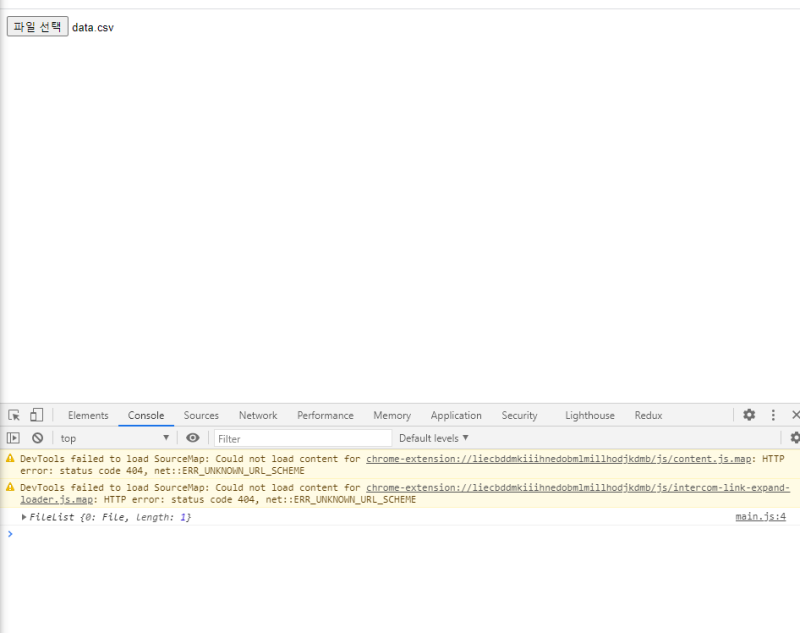Toggle the device toolbar icon
Image resolution: width=800 pixels, height=633 pixels.
click(35, 414)
